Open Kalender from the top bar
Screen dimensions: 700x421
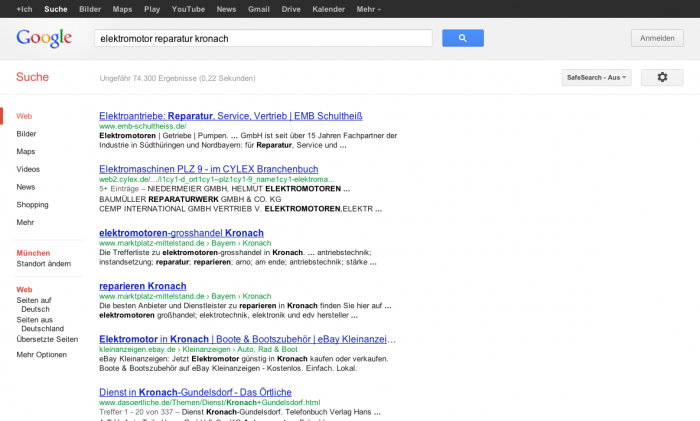coord(329,9)
